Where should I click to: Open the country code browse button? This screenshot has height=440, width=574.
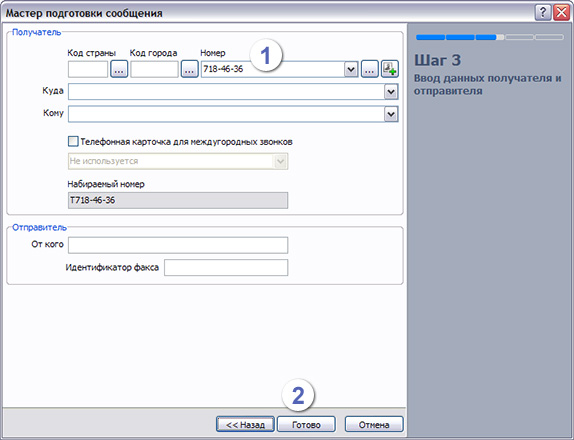pos(119,69)
